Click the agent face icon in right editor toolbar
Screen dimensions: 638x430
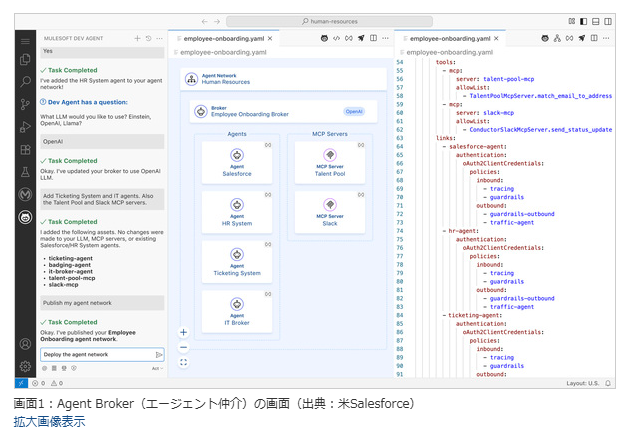(545, 38)
